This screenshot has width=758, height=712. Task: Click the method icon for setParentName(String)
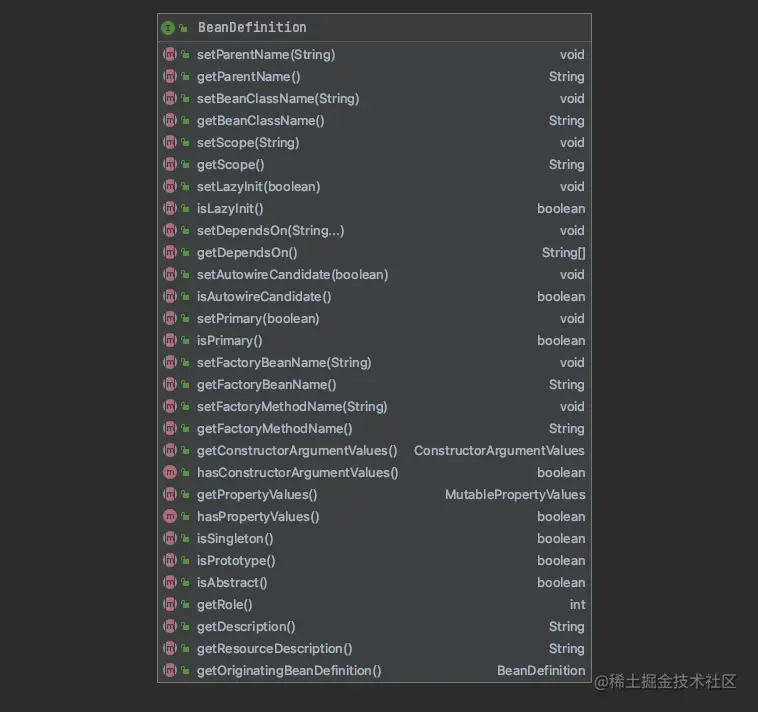(x=170, y=55)
